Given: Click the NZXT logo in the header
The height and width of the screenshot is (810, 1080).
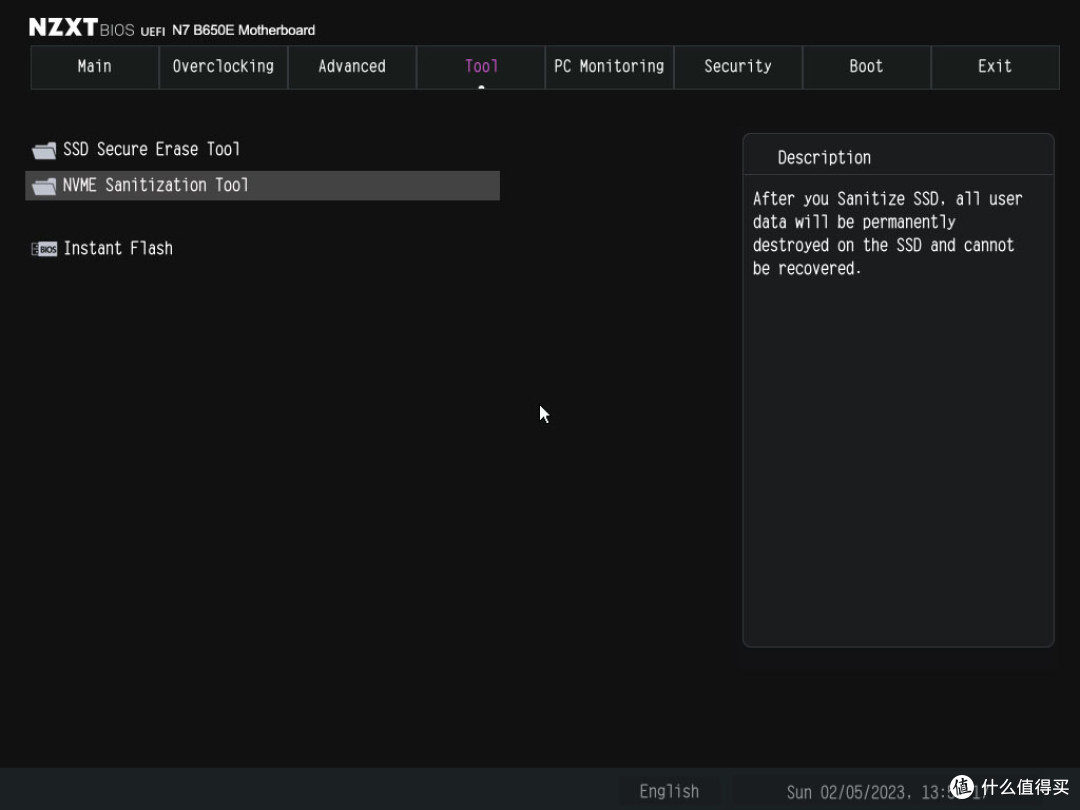Looking at the screenshot, I should (x=62, y=28).
